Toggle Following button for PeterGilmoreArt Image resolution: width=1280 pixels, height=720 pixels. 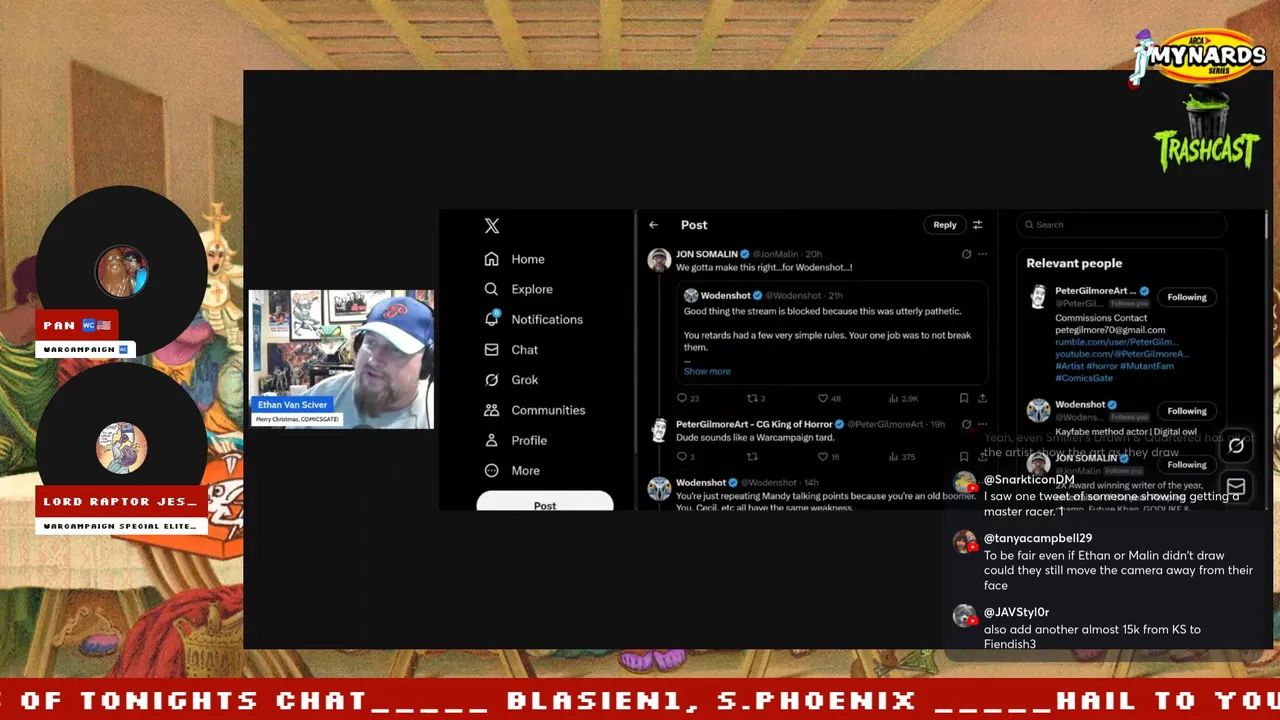1187,297
